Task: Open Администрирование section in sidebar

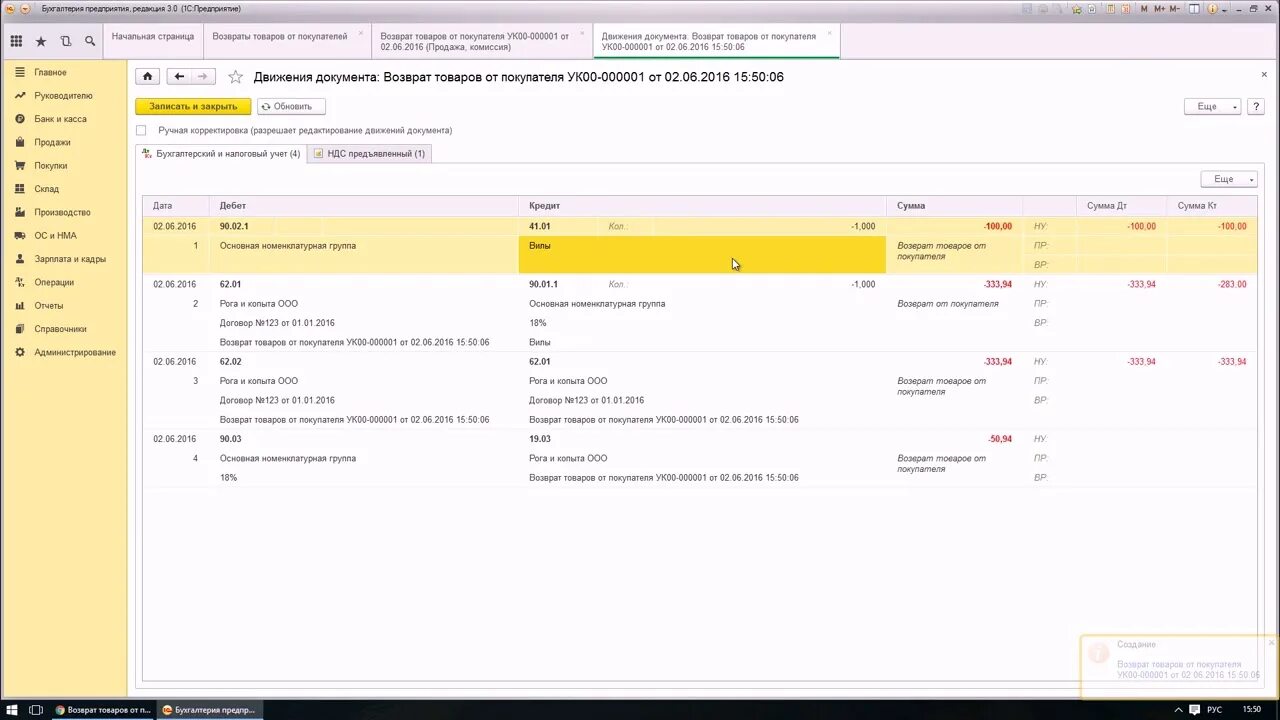Action: pyautogui.click(x=75, y=352)
